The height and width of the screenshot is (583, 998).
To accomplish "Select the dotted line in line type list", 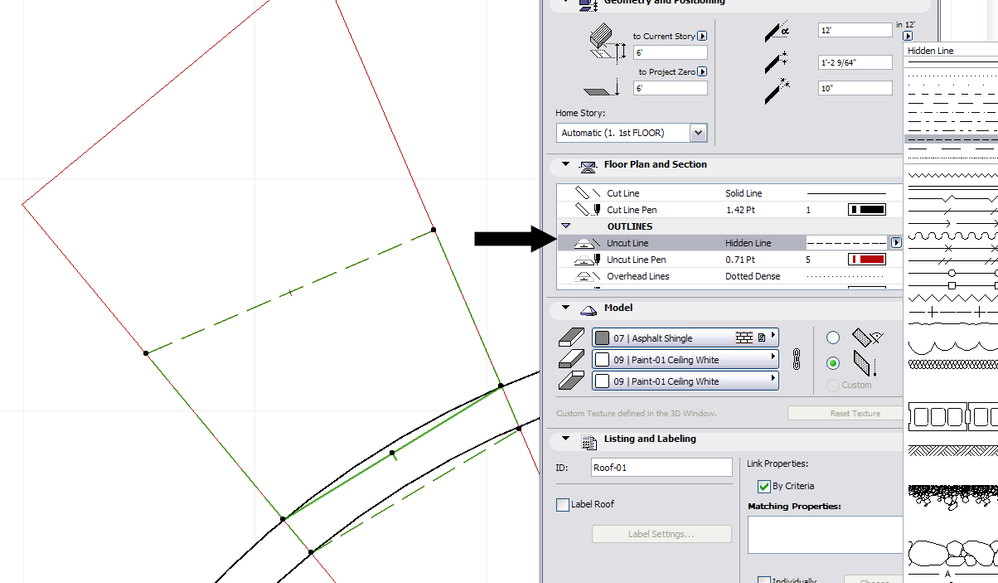I will coord(951,76).
